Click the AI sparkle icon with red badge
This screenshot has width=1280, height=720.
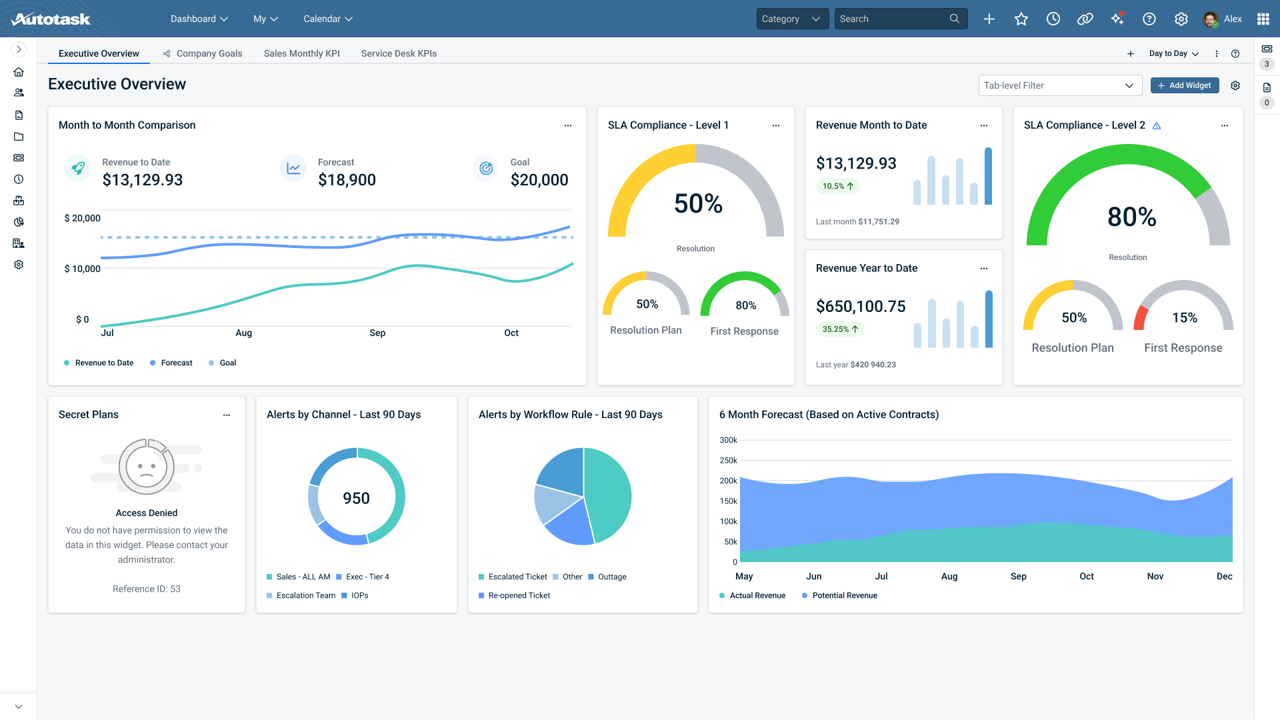pyautogui.click(x=1117, y=18)
